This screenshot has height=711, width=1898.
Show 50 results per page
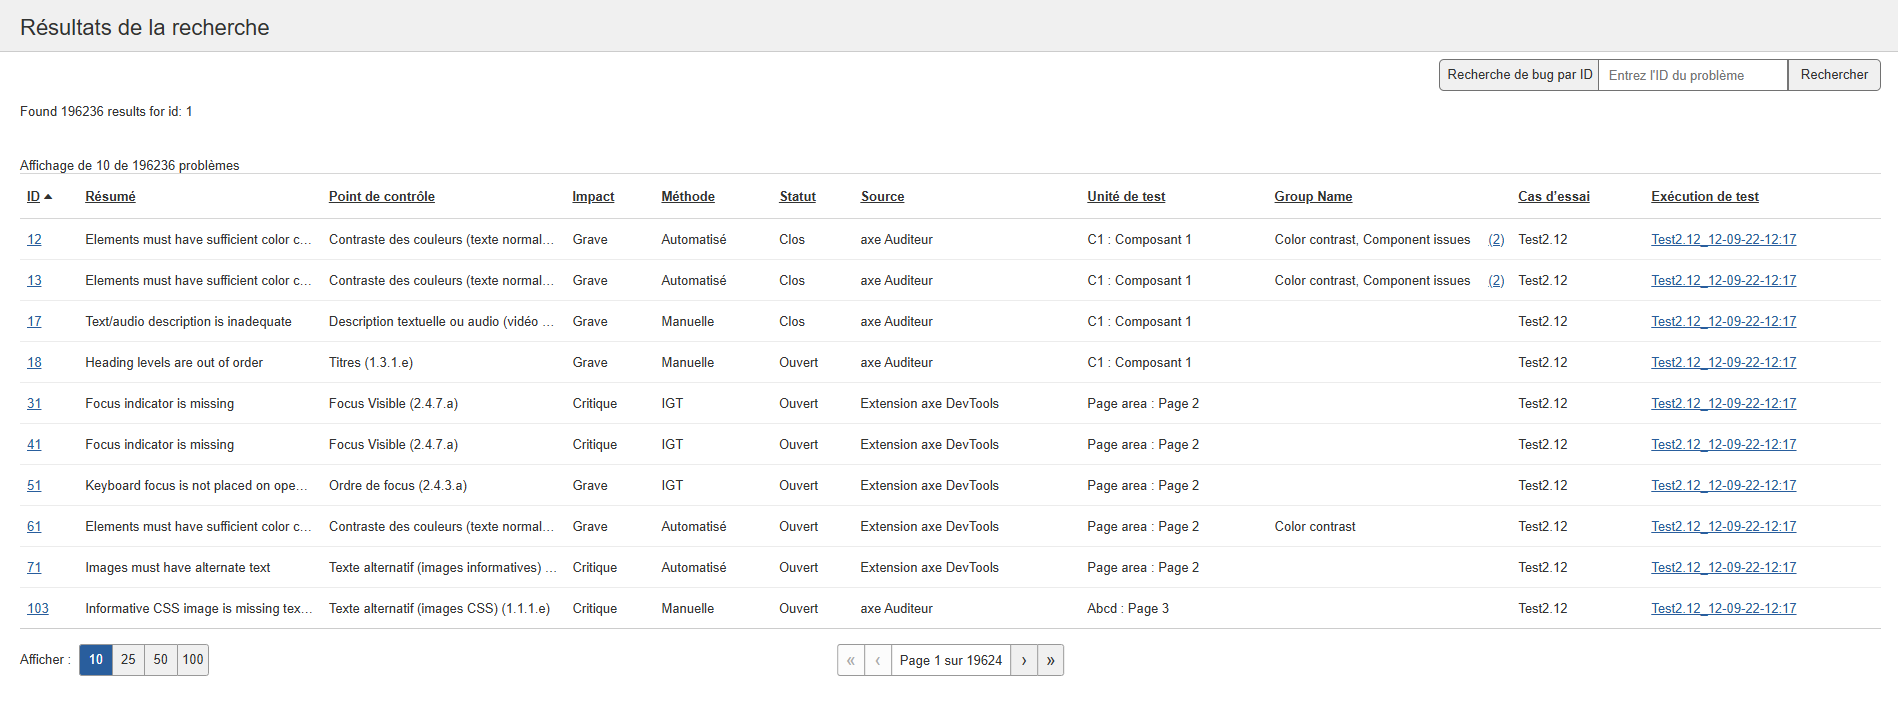point(160,660)
